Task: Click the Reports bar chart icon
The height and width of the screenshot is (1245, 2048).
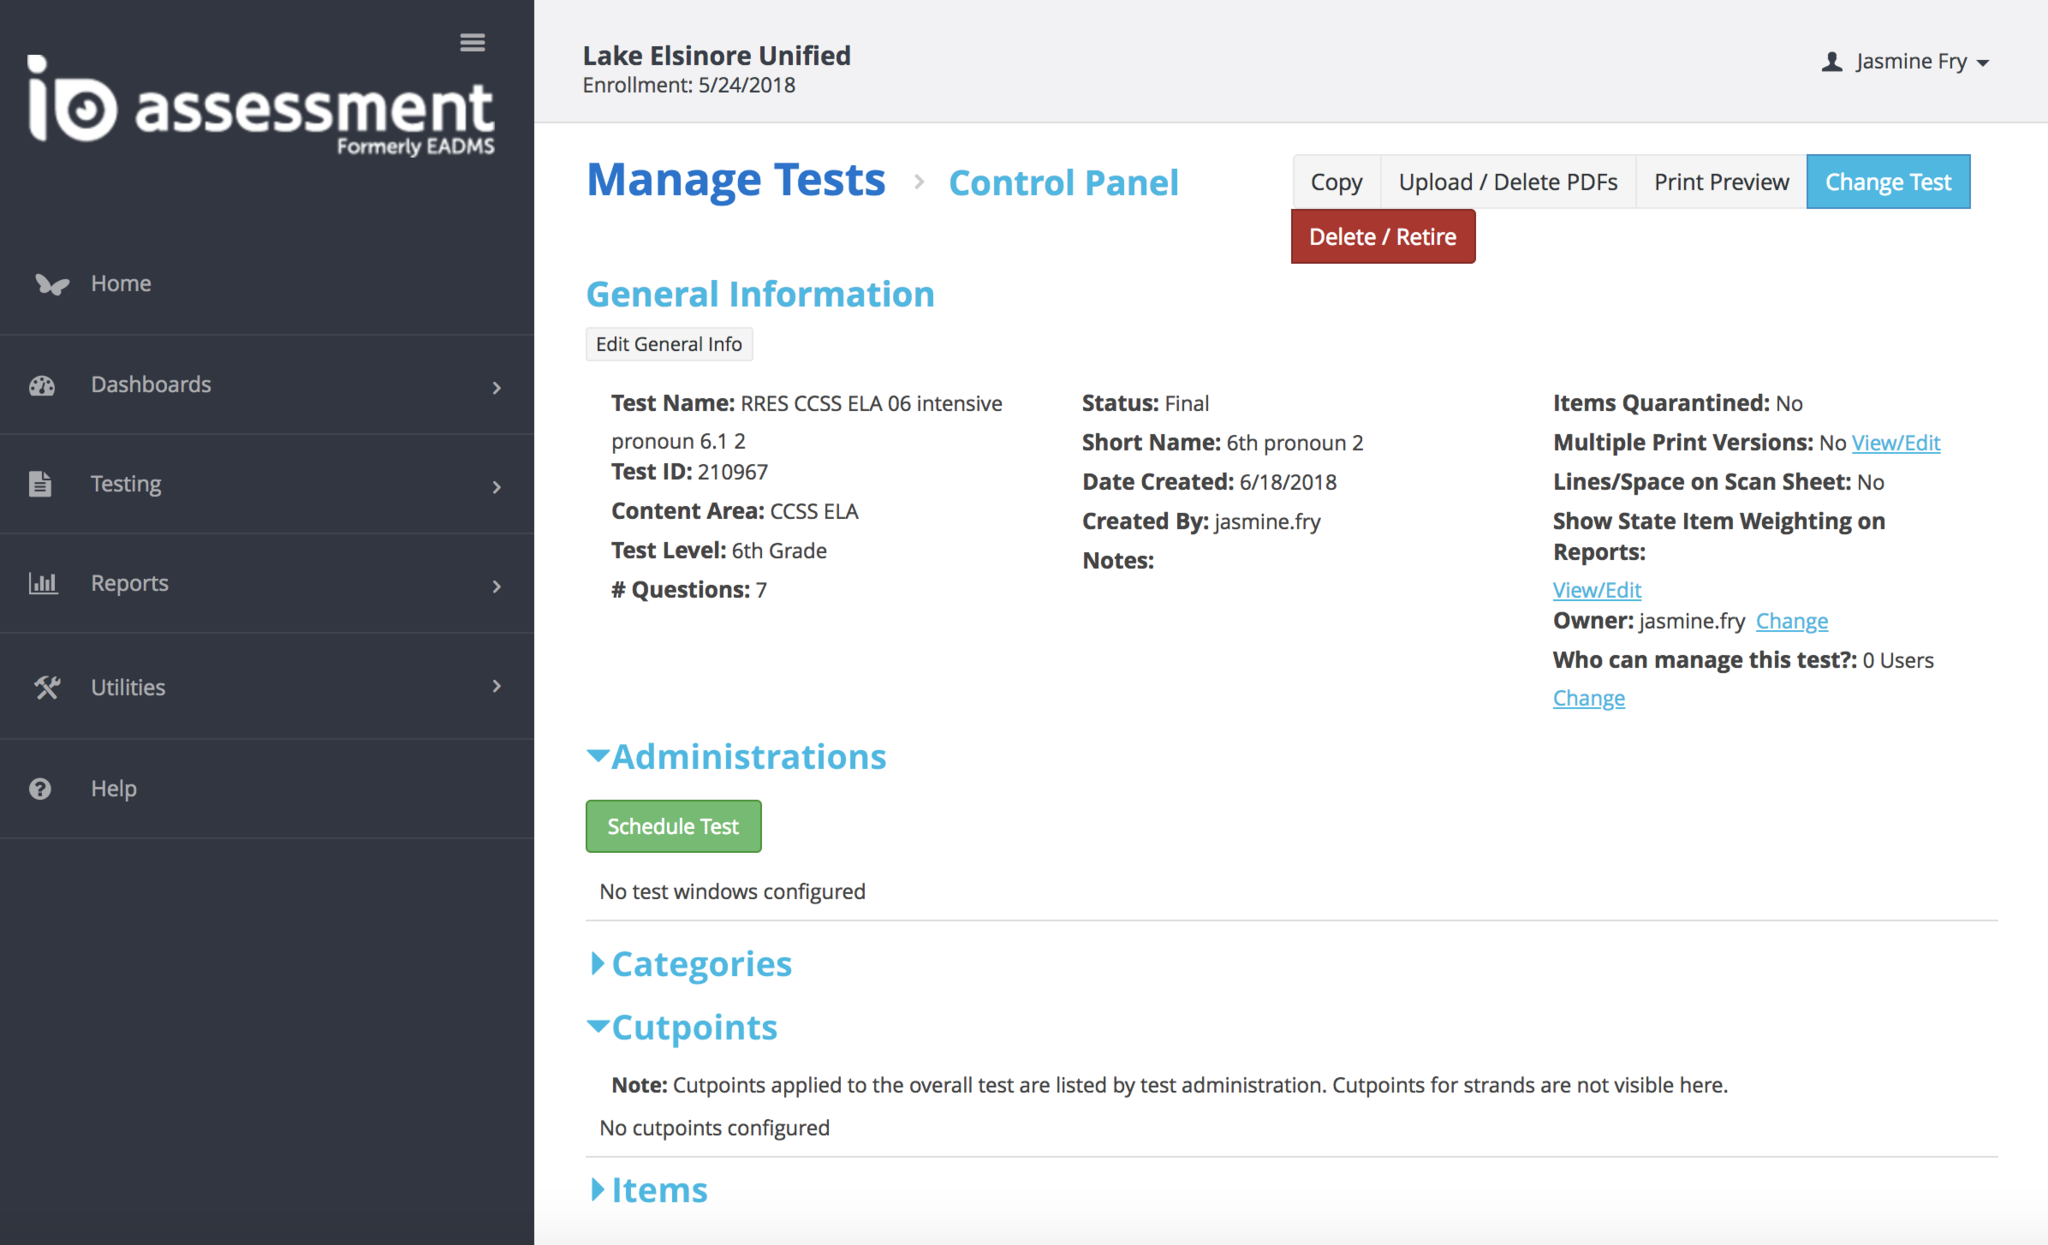Action: [42, 583]
